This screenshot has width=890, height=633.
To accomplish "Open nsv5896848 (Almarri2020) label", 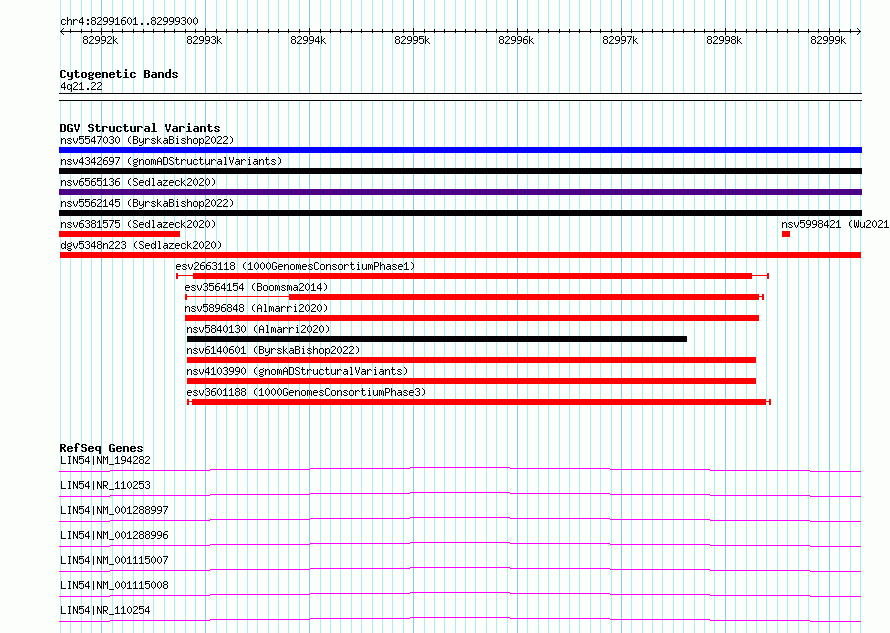I will (256, 308).
